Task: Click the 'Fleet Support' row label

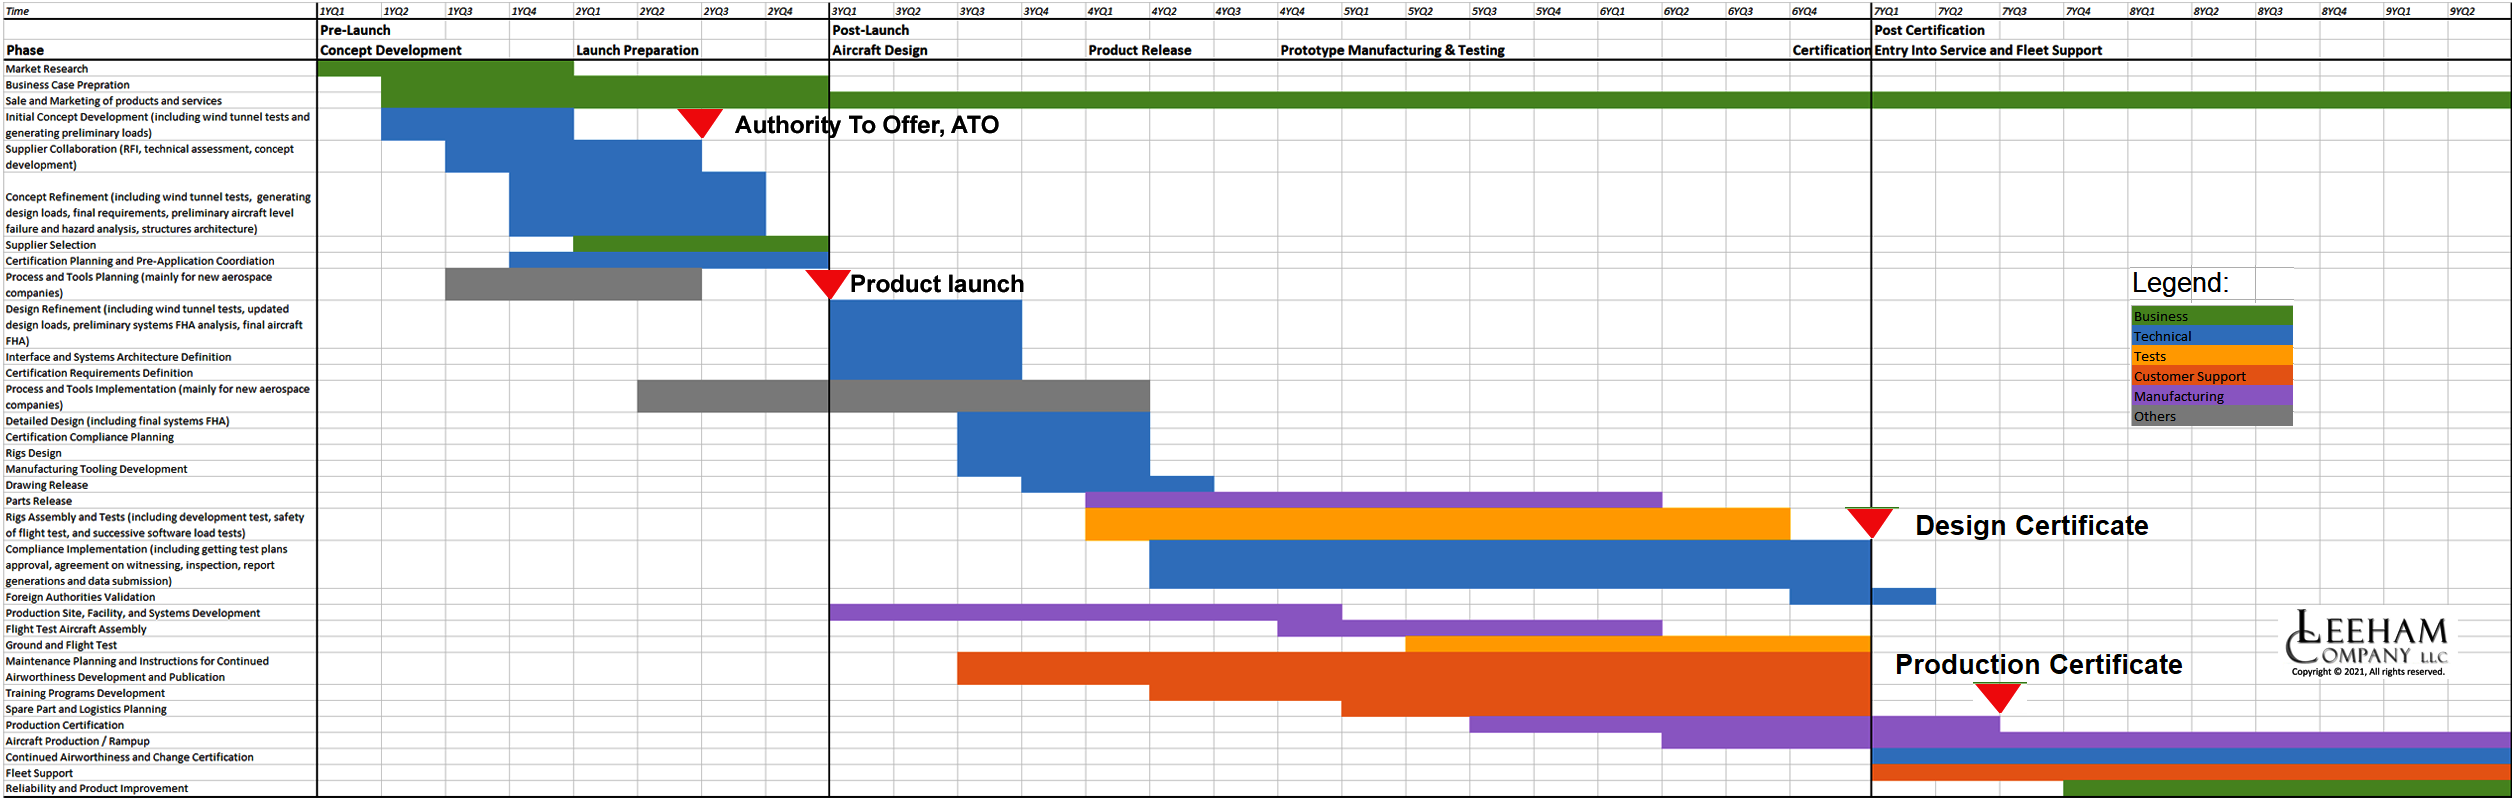Action: [39, 773]
